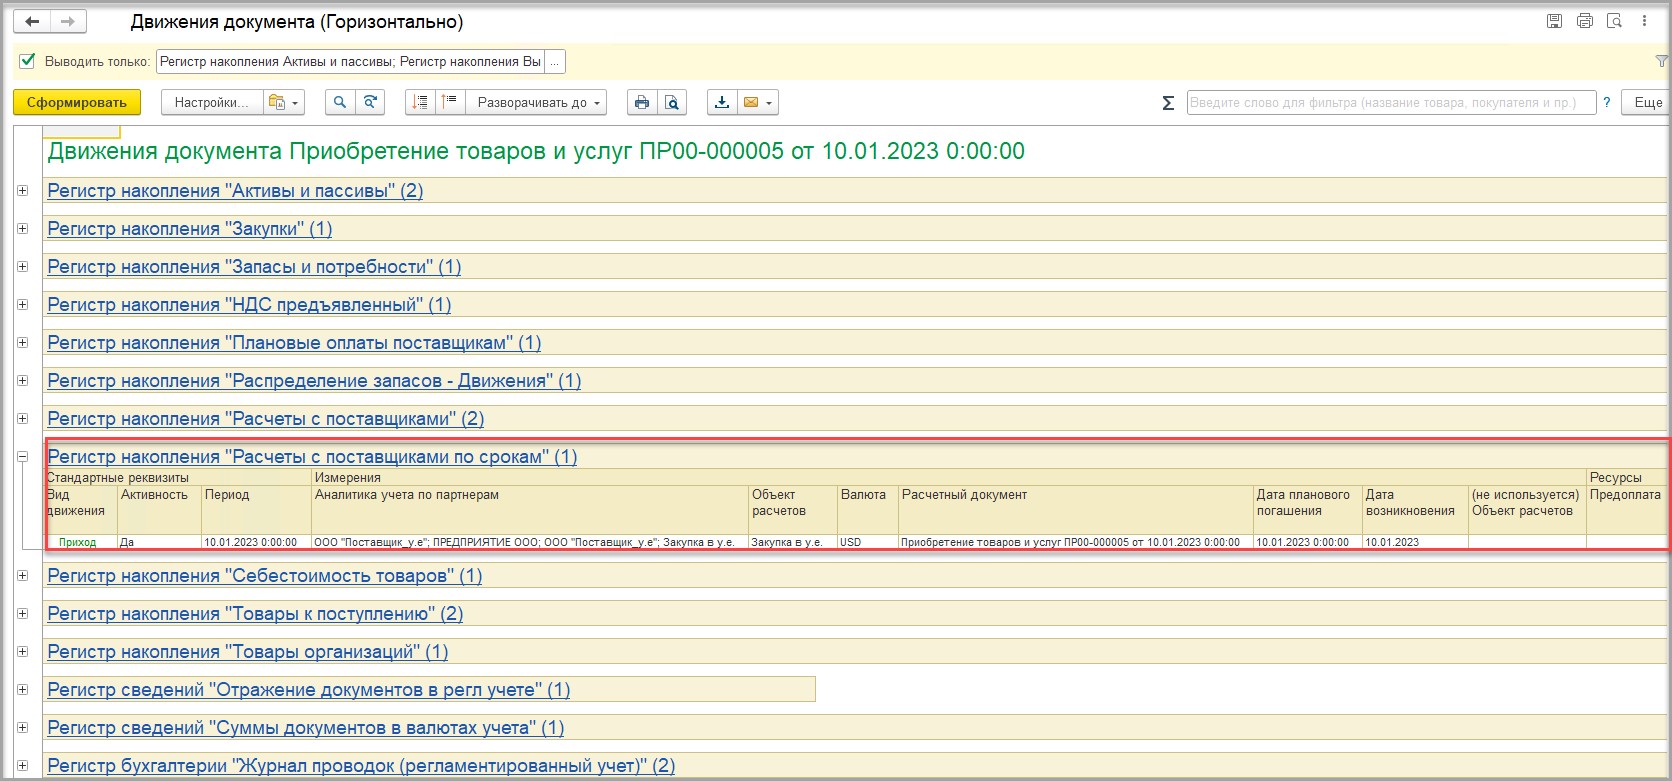Click the filter word search input field

click(1390, 102)
